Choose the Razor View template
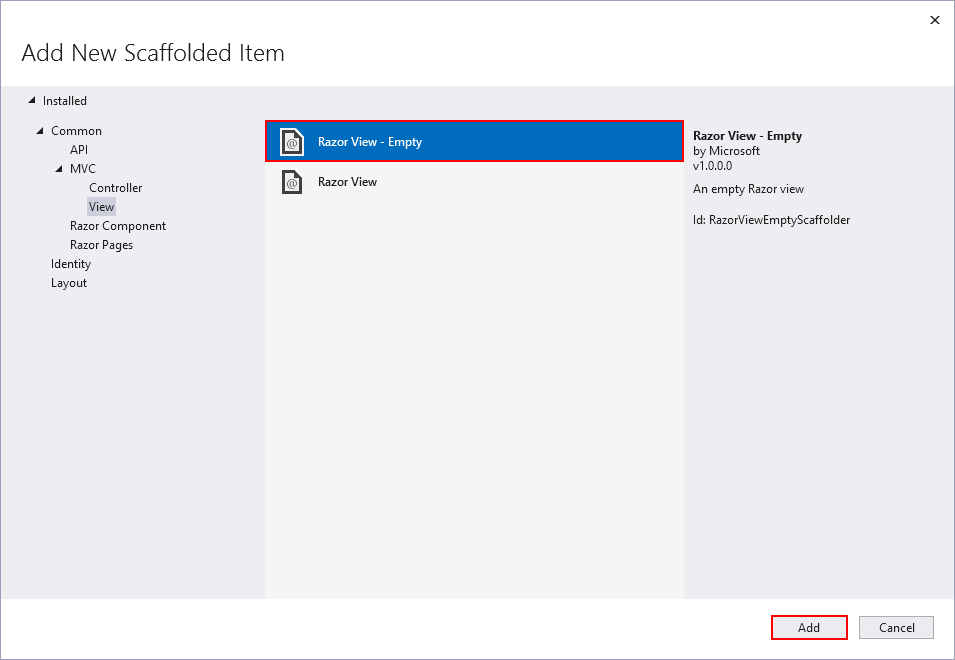Screen dimensions: 955x660 coord(348,181)
